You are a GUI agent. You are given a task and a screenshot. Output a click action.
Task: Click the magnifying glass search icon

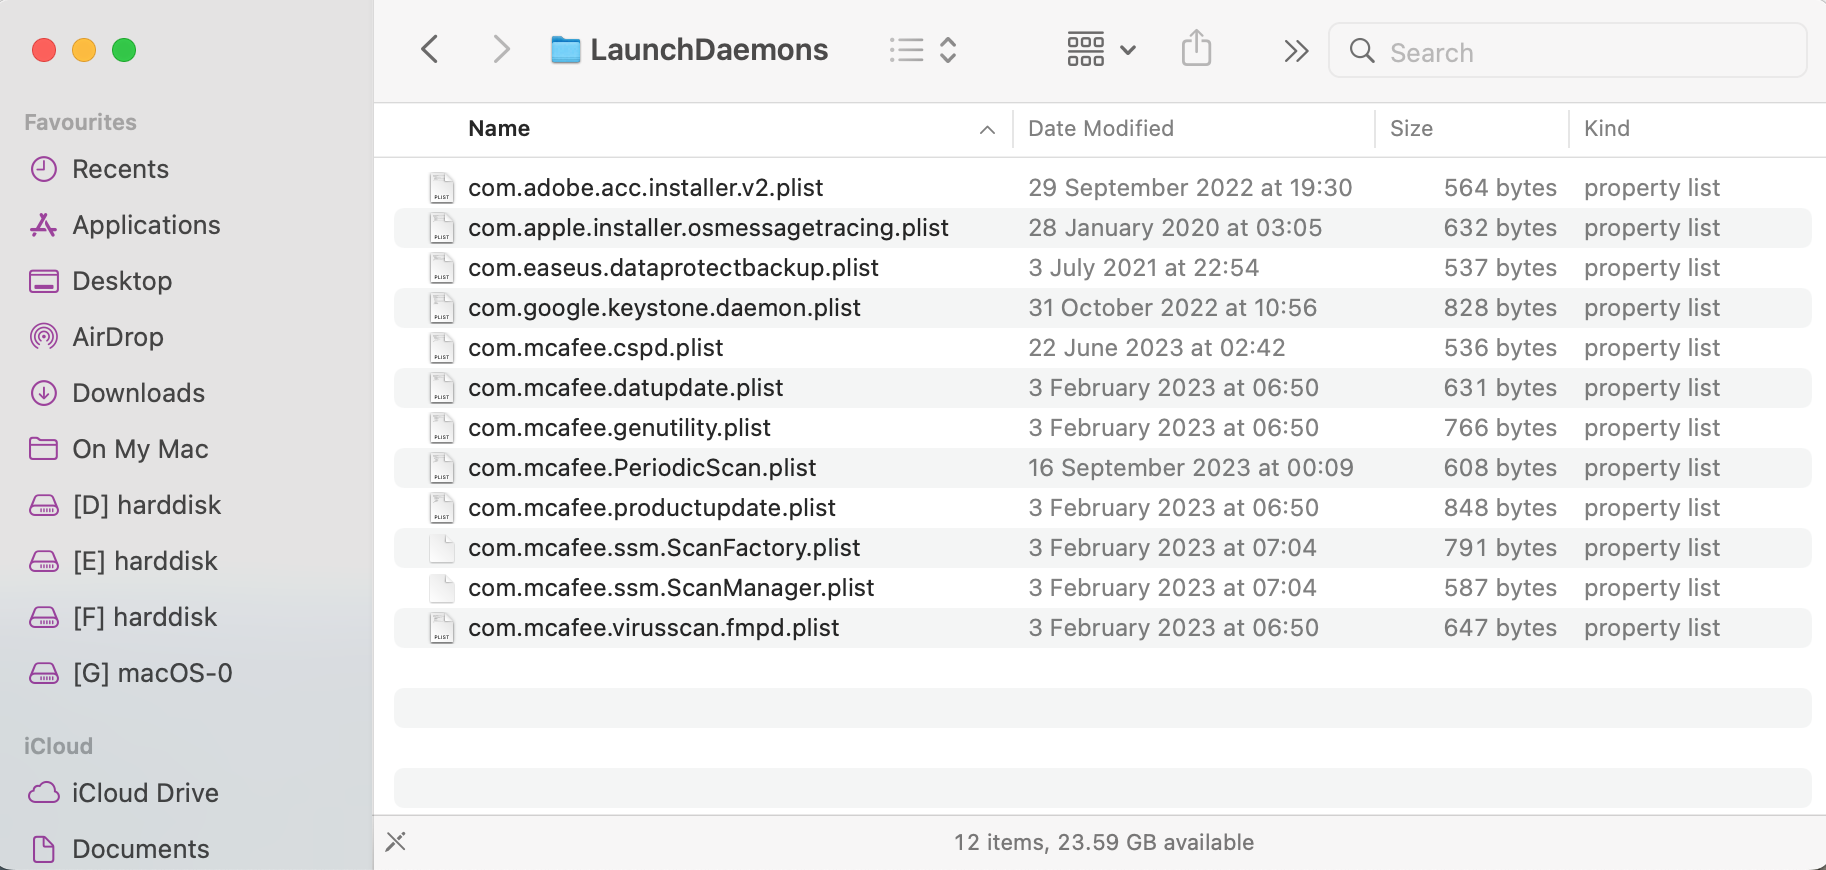coord(1362,51)
